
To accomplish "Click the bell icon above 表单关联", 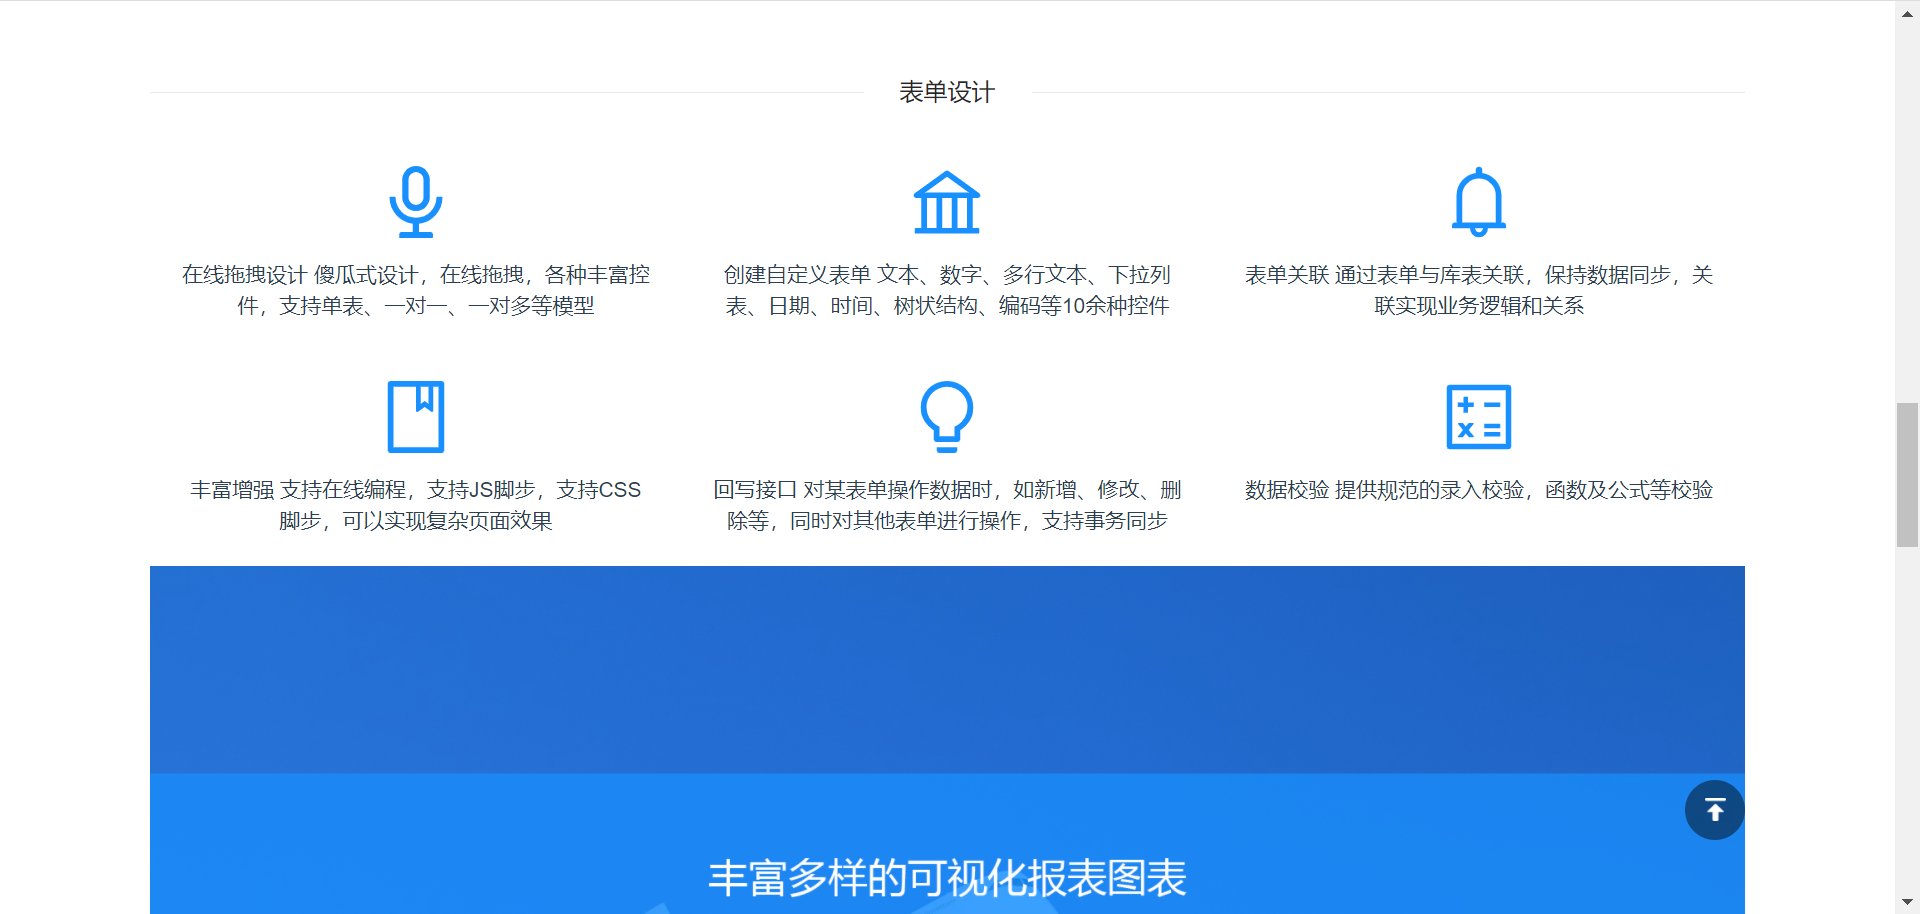I will pyautogui.click(x=1478, y=202).
